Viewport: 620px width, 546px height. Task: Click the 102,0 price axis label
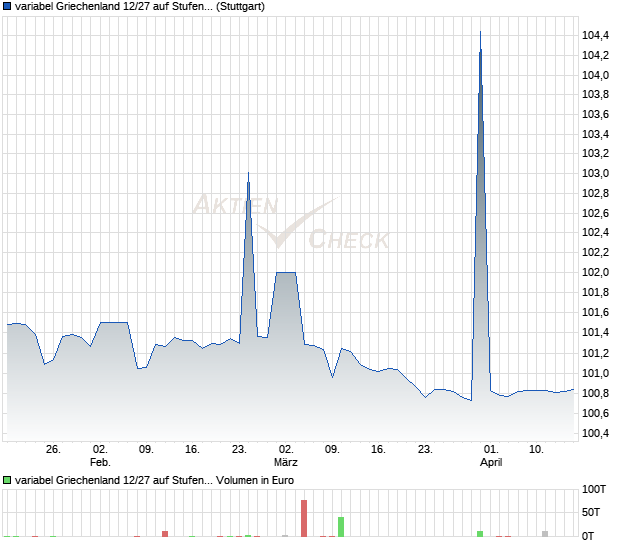595,272
